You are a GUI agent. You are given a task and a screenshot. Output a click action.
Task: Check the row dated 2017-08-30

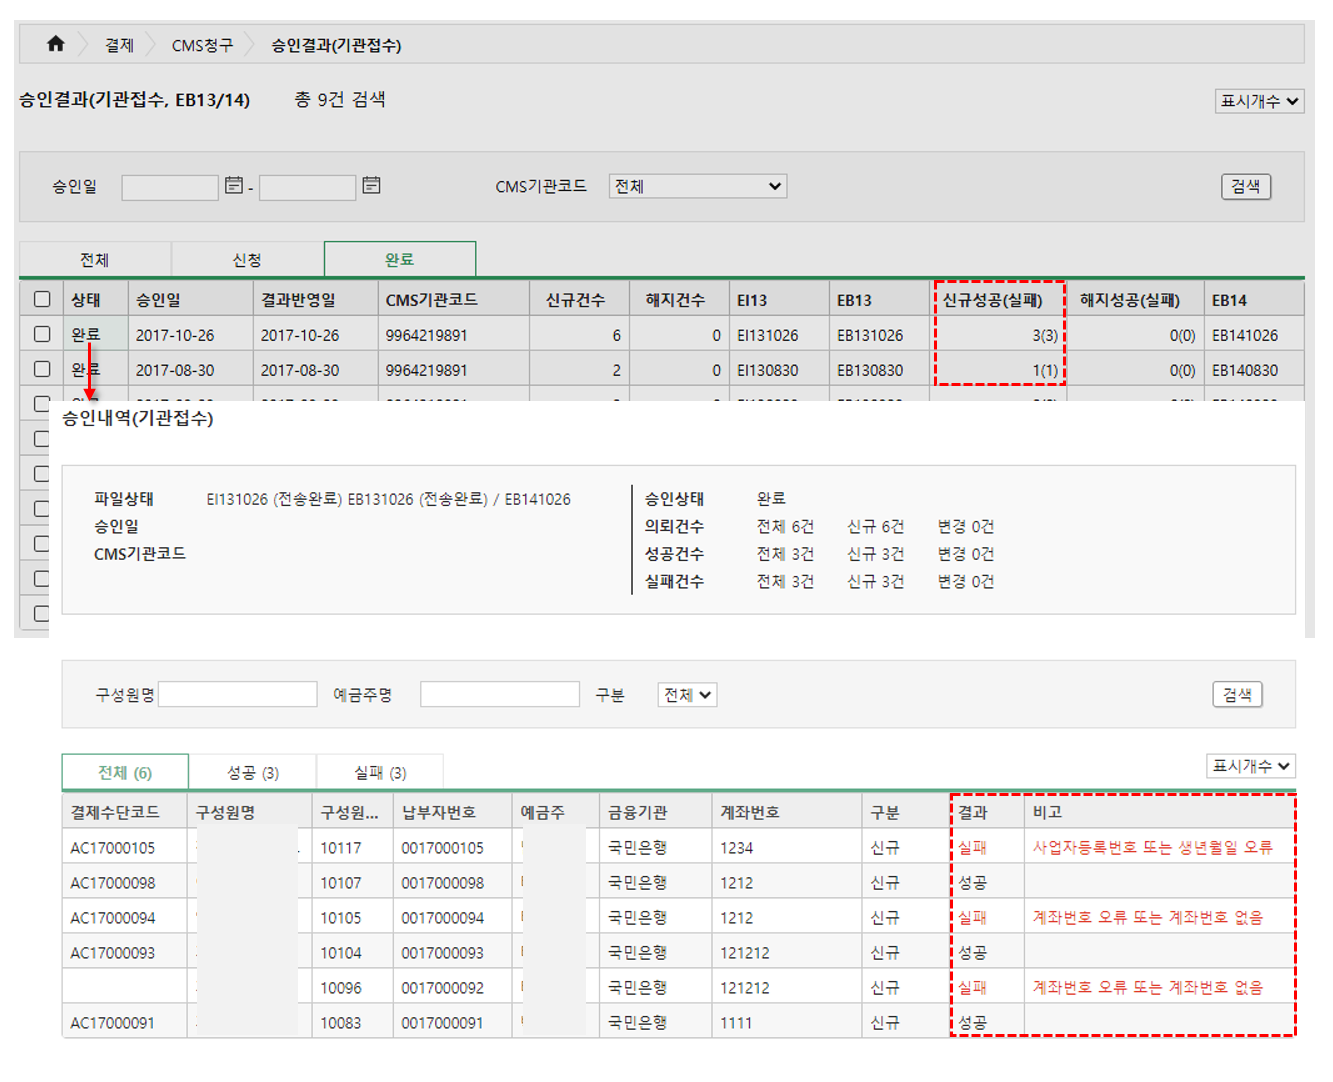pyautogui.click(x=42, y=369)
